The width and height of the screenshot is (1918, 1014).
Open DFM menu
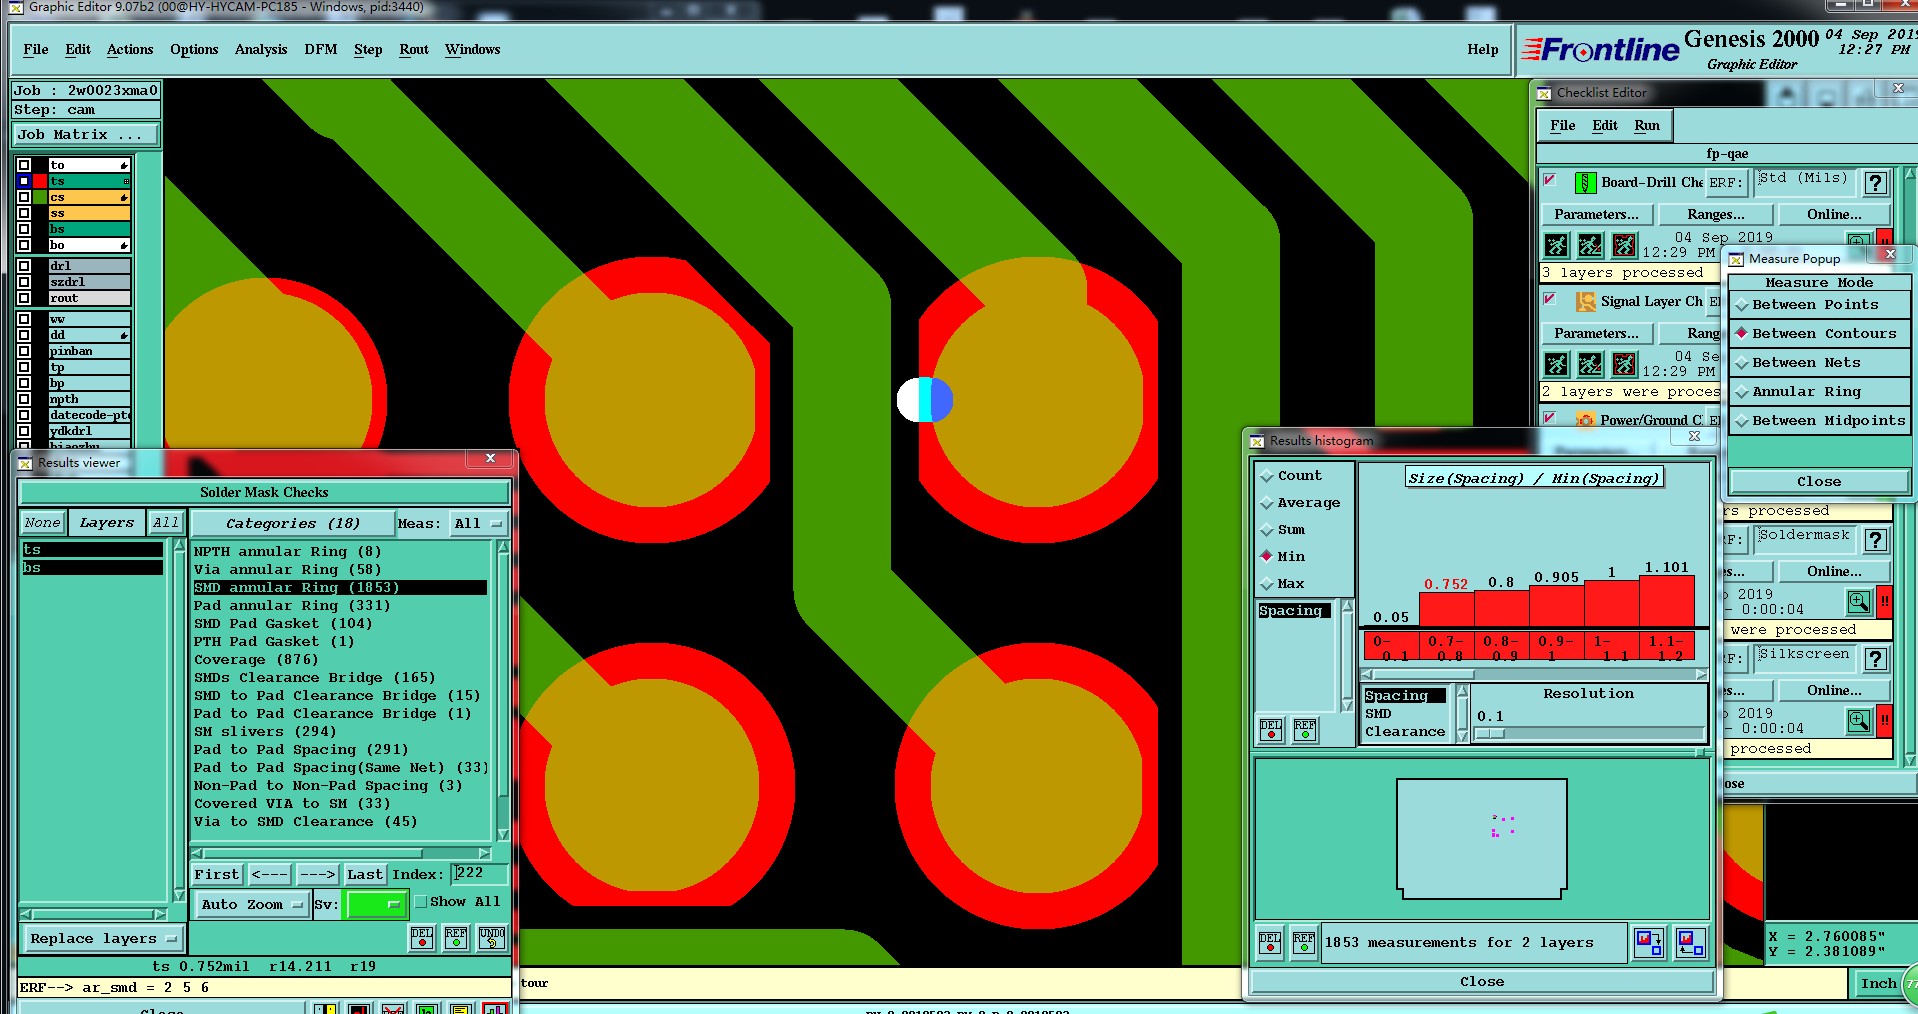point(321,49)
